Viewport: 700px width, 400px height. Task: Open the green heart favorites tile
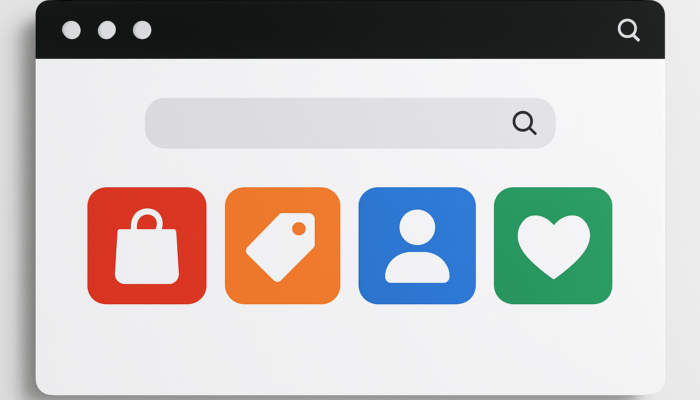tap(553, 246)
